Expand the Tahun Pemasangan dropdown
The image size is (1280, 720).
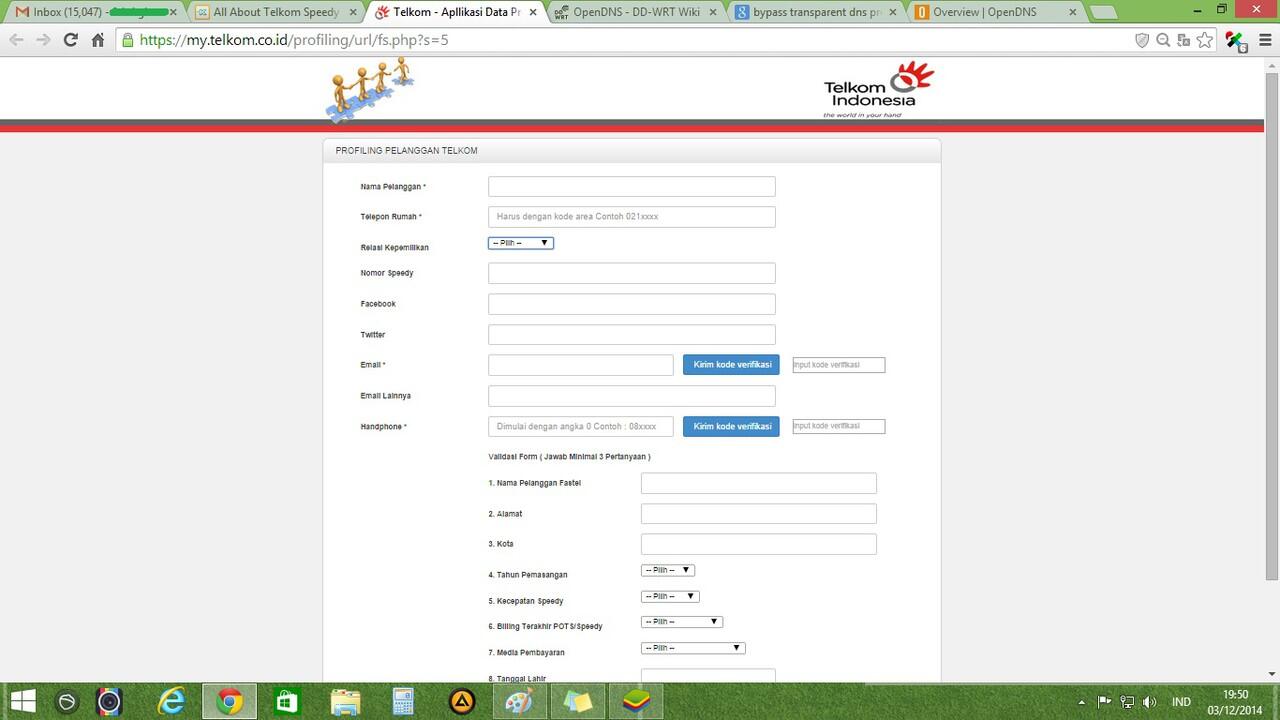point(667,570)
